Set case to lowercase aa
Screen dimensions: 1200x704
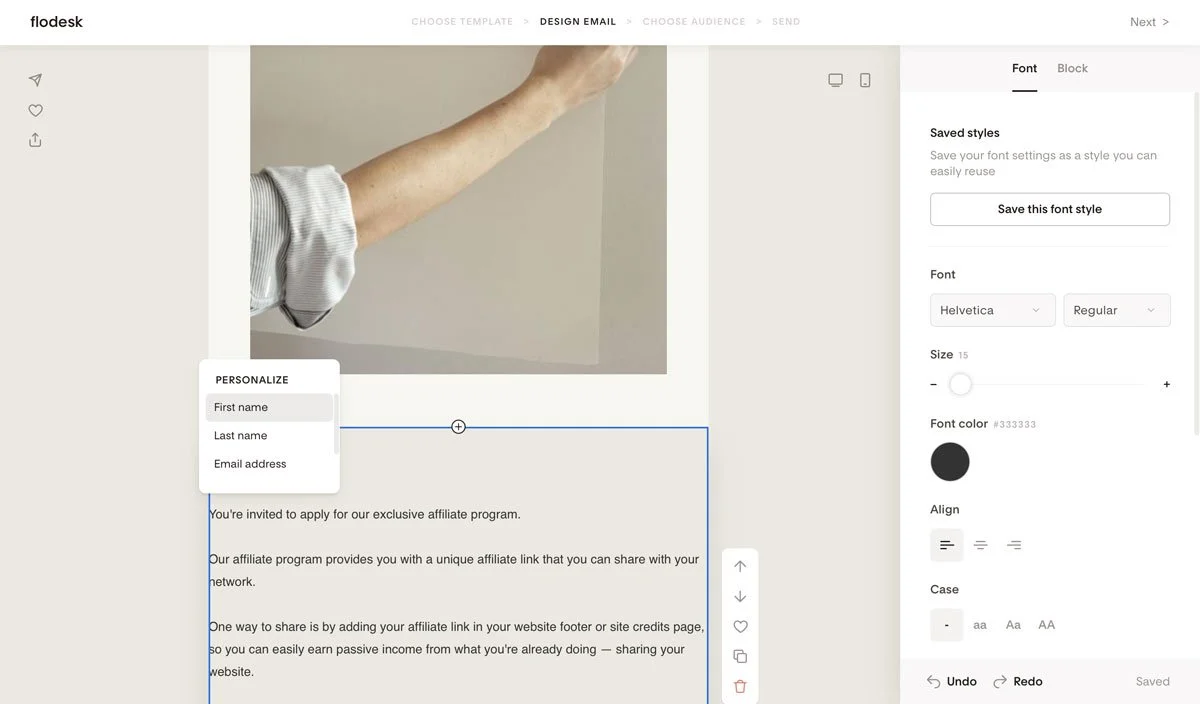coord(980,625)
